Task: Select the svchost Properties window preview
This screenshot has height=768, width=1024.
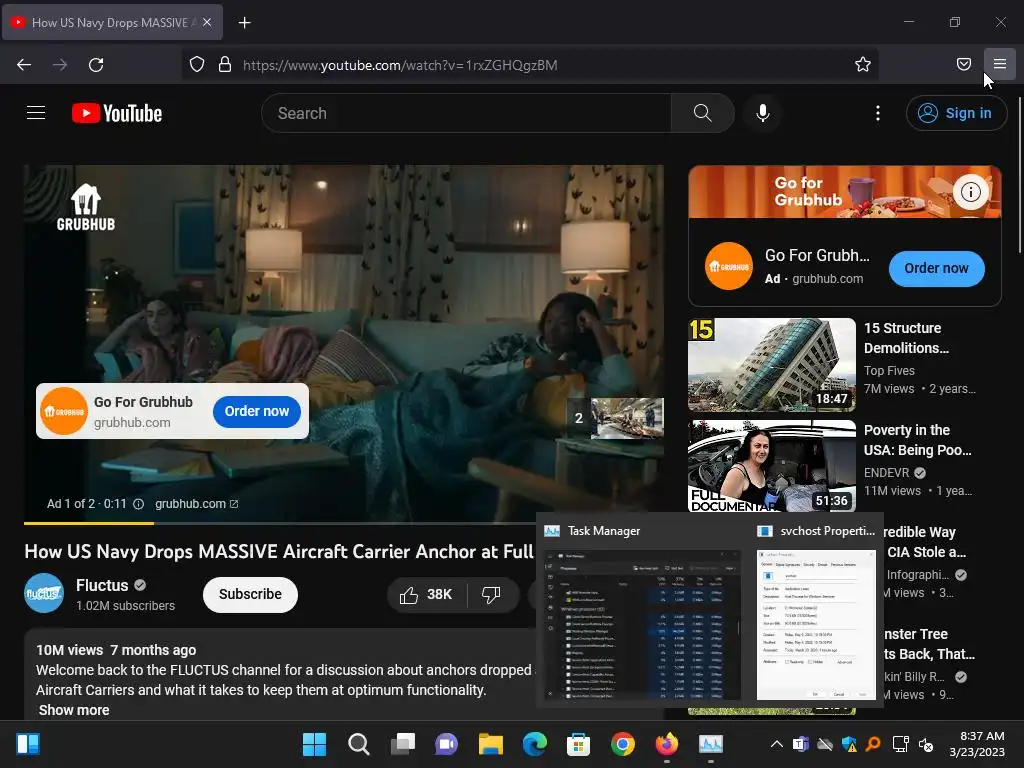Action: pyautogui.click(x=816, y=614)
